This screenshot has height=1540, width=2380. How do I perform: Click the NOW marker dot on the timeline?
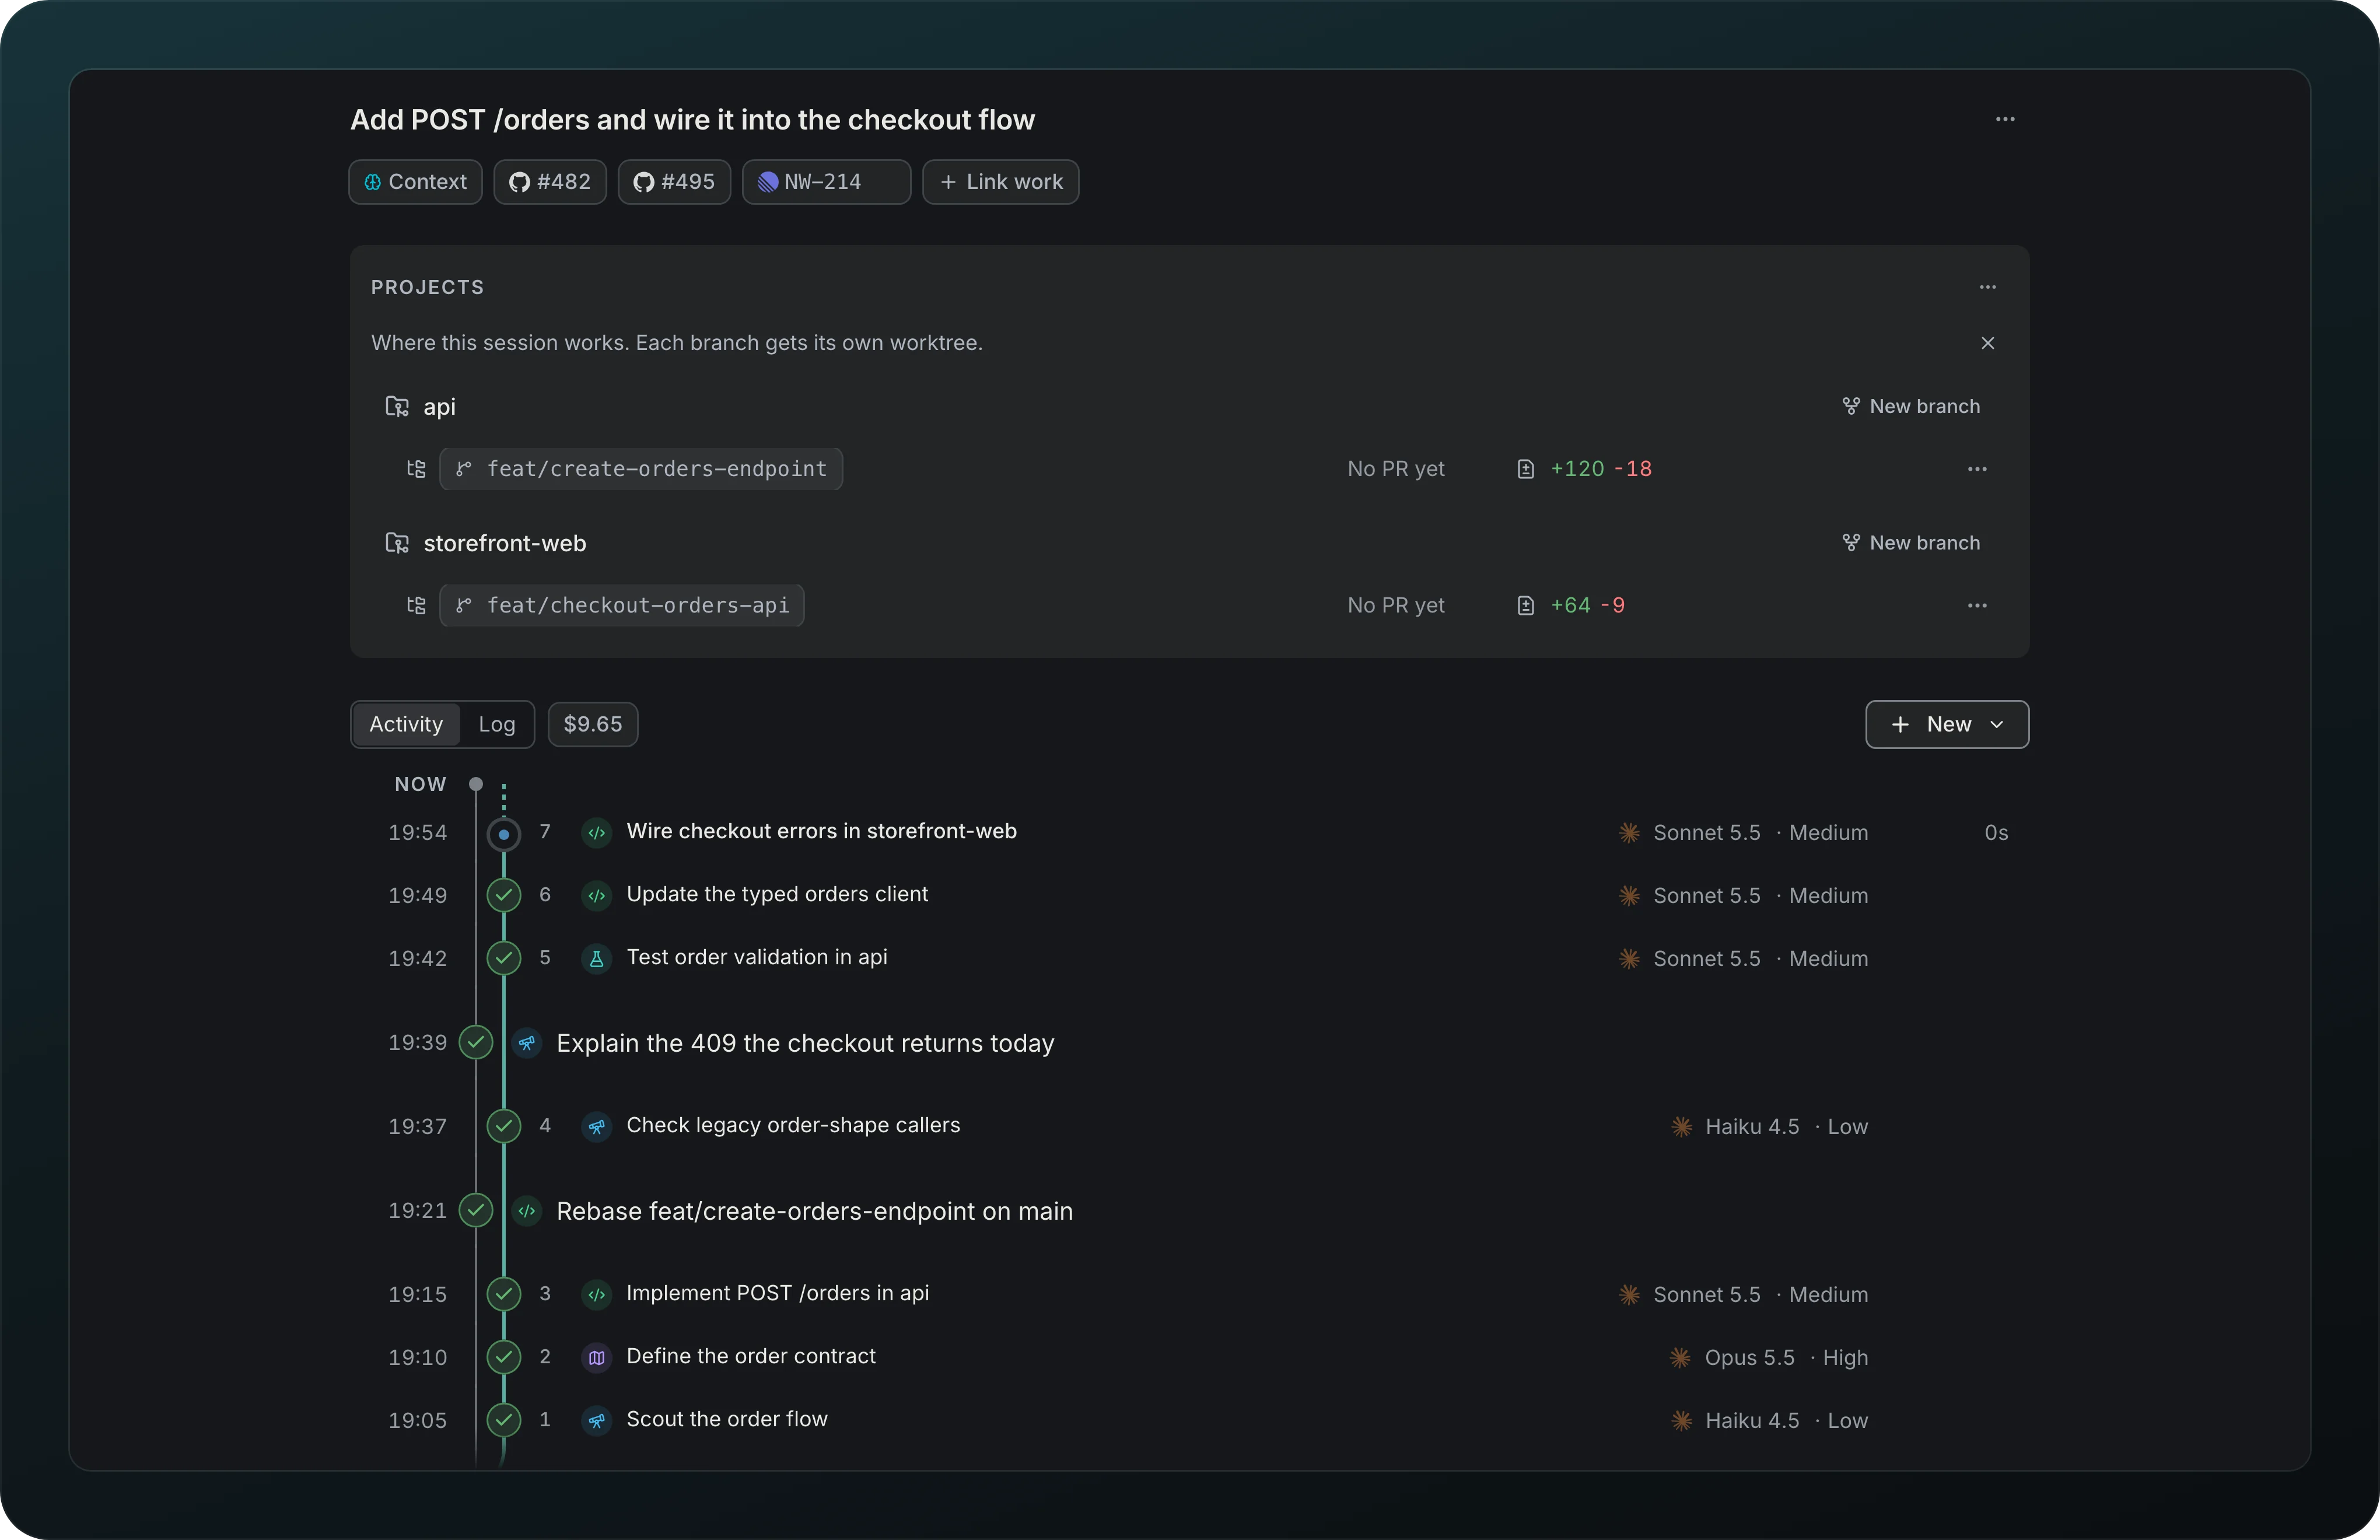[x=476, y=784]
